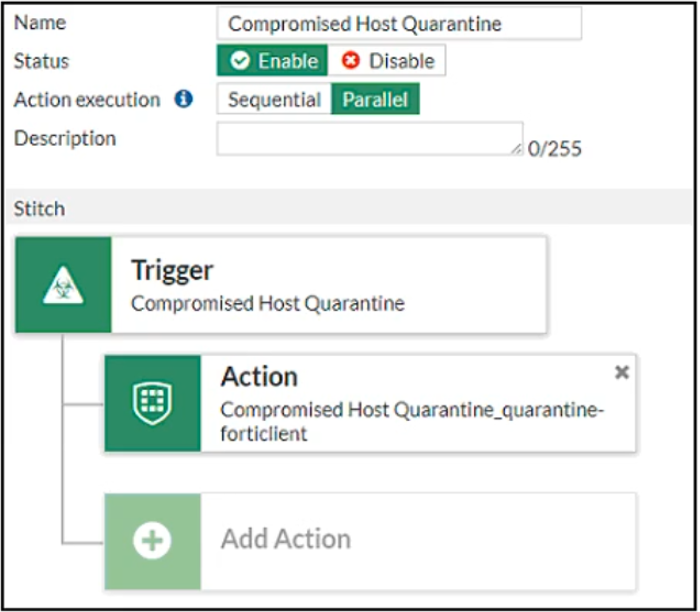Set stitch status to Disable
Viewport: 700px width, 612px height.
point(387,61)
